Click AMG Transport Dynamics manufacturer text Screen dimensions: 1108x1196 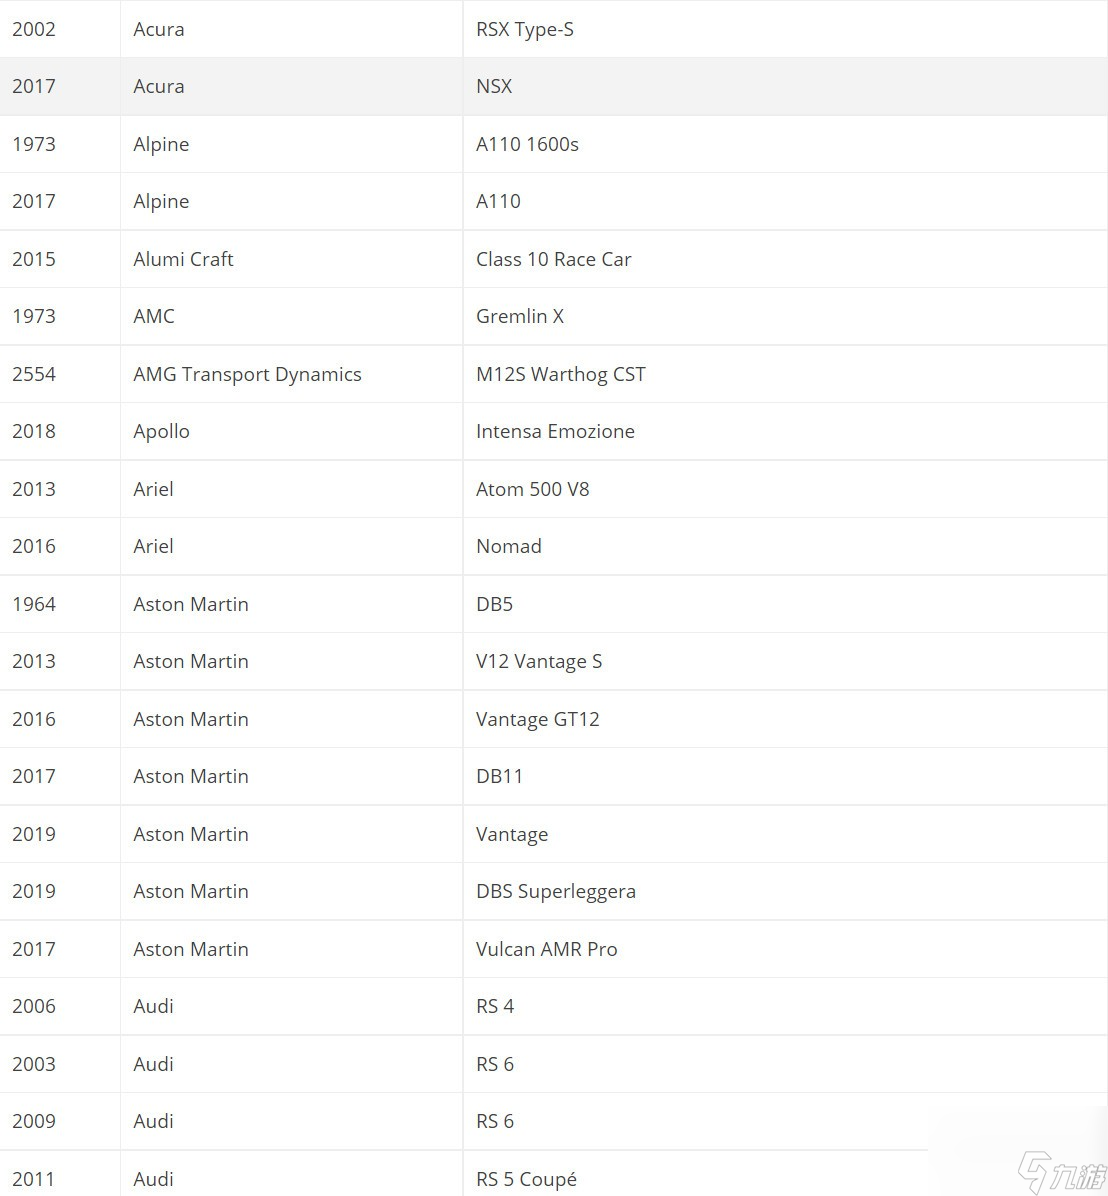point(247,375)
